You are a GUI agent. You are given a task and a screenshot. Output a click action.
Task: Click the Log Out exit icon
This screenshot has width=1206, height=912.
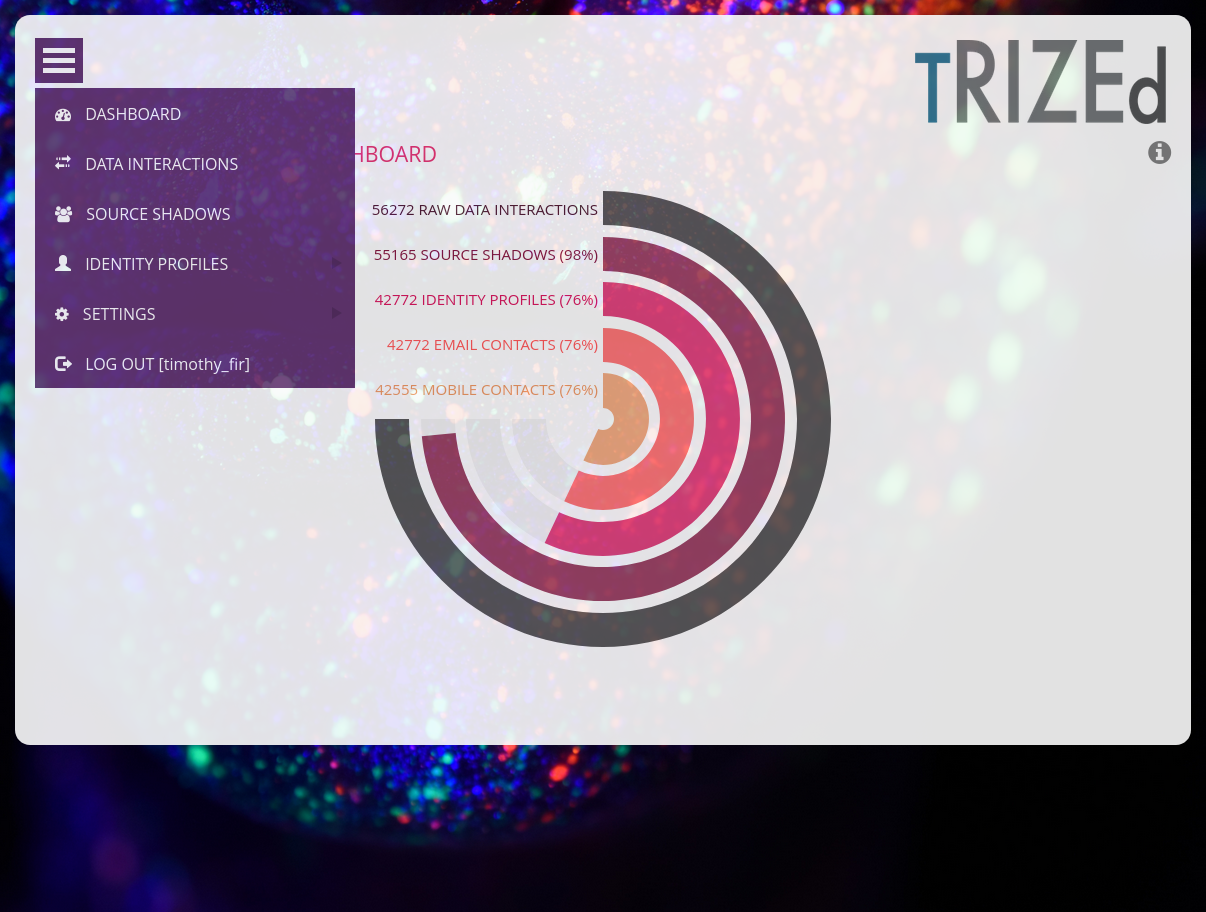(63, 364)
